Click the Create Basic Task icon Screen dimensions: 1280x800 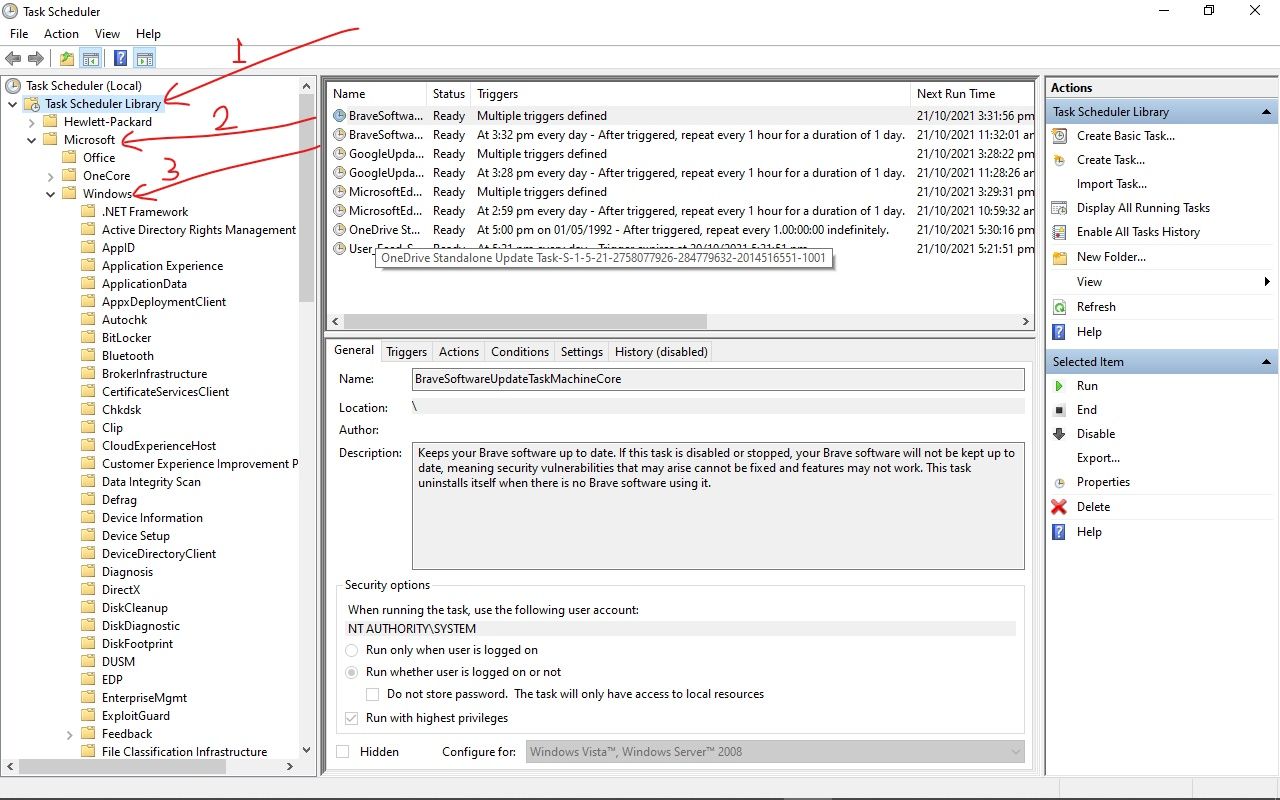tap(1059, 136)
